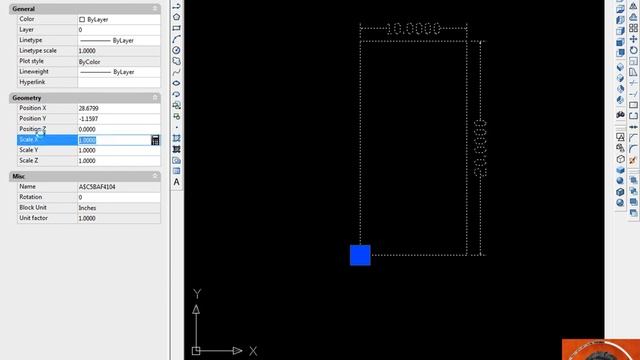Select the Extend modify tool

pyautogui.click(x=633, y=94)
